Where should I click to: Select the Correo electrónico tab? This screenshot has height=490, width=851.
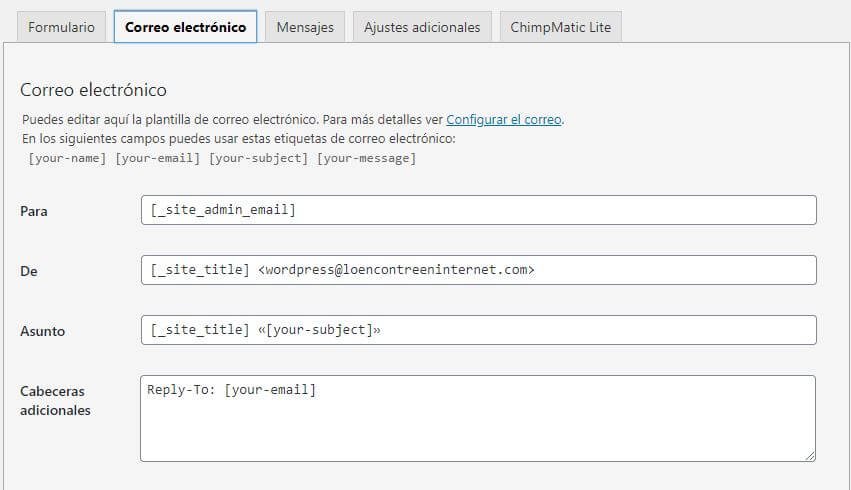185,27
